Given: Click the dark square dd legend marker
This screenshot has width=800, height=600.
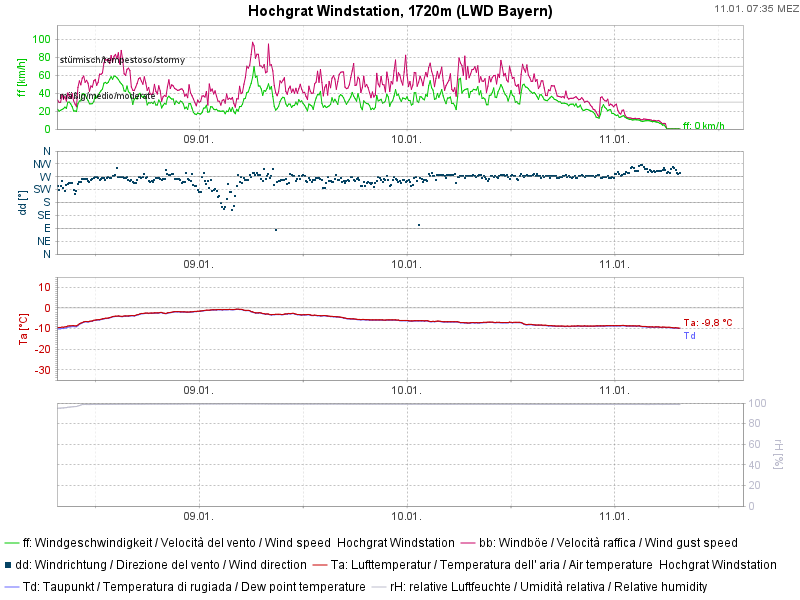Looking at the screenshot, I should click(8, 565).
